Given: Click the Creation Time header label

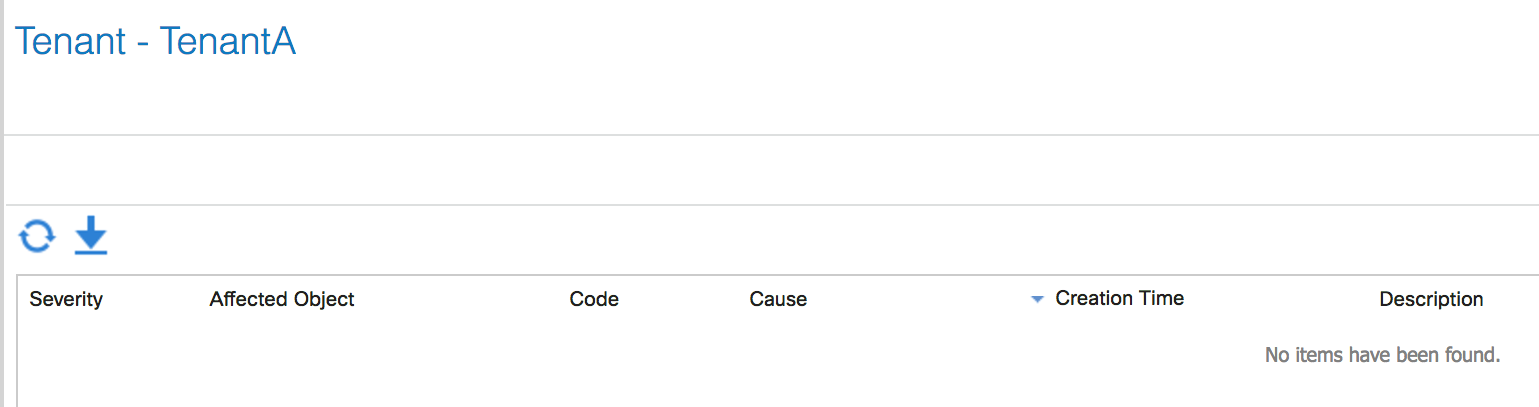Looking at the screenshot, I should pyautogui.click(x=1119, y=298).
